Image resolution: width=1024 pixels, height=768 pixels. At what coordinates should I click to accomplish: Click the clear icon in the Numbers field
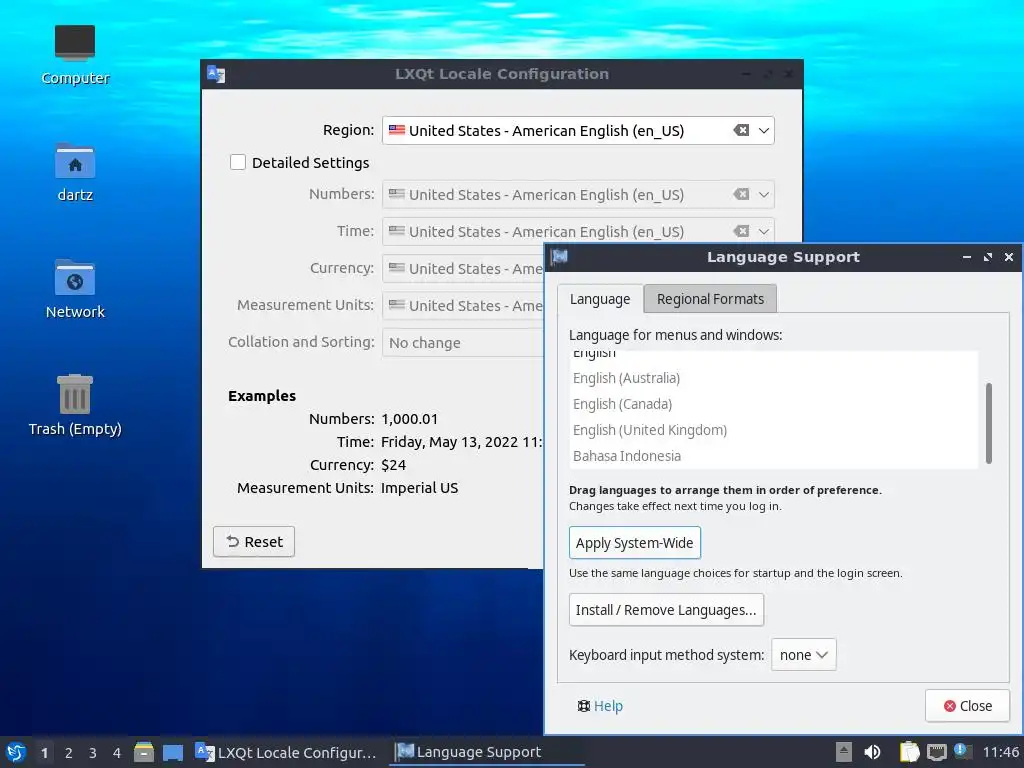coord(741,194)
